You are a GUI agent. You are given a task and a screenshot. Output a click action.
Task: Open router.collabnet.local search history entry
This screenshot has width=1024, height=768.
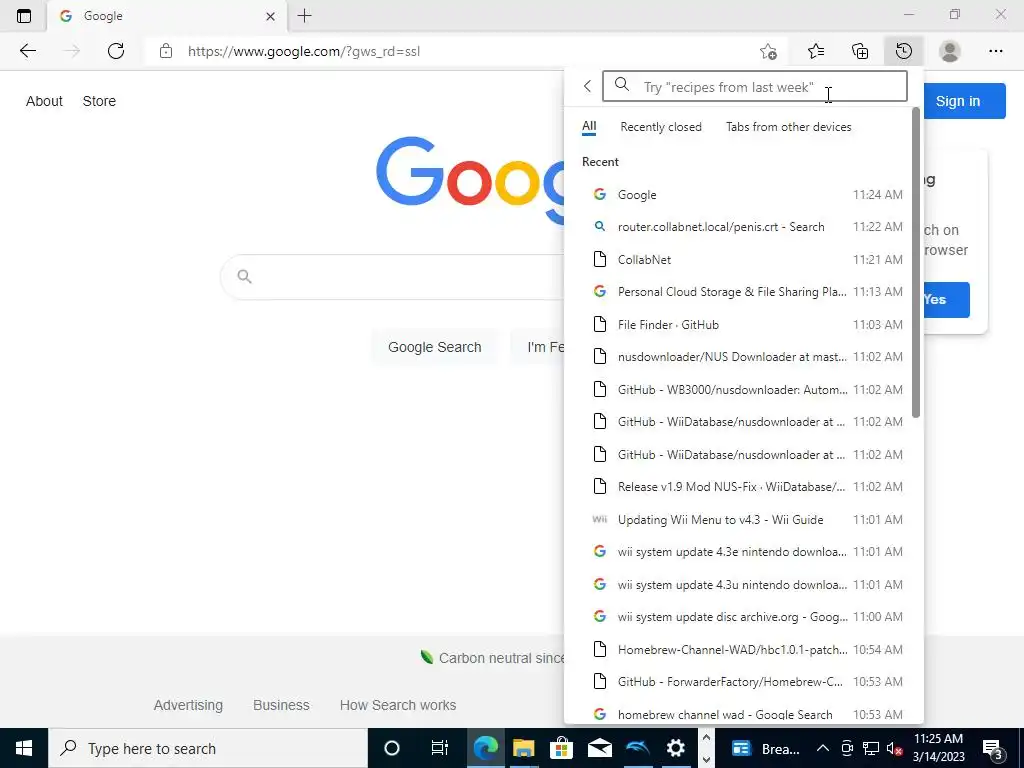coord(743,227)
